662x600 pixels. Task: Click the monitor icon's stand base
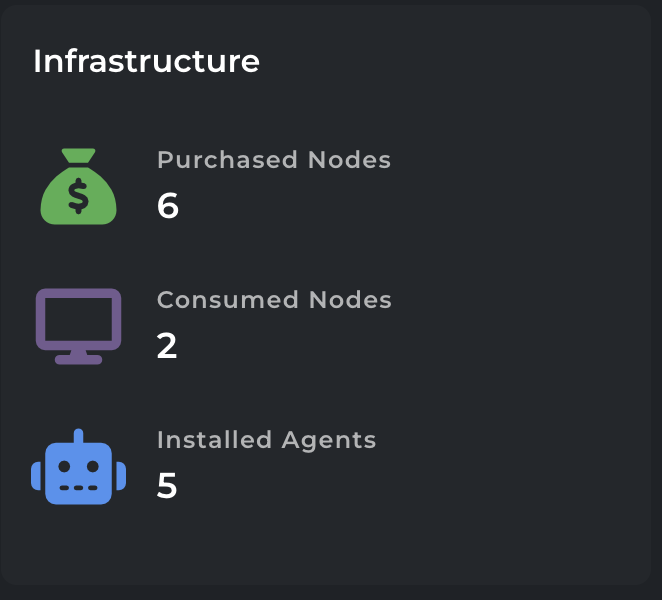point(79,359)
